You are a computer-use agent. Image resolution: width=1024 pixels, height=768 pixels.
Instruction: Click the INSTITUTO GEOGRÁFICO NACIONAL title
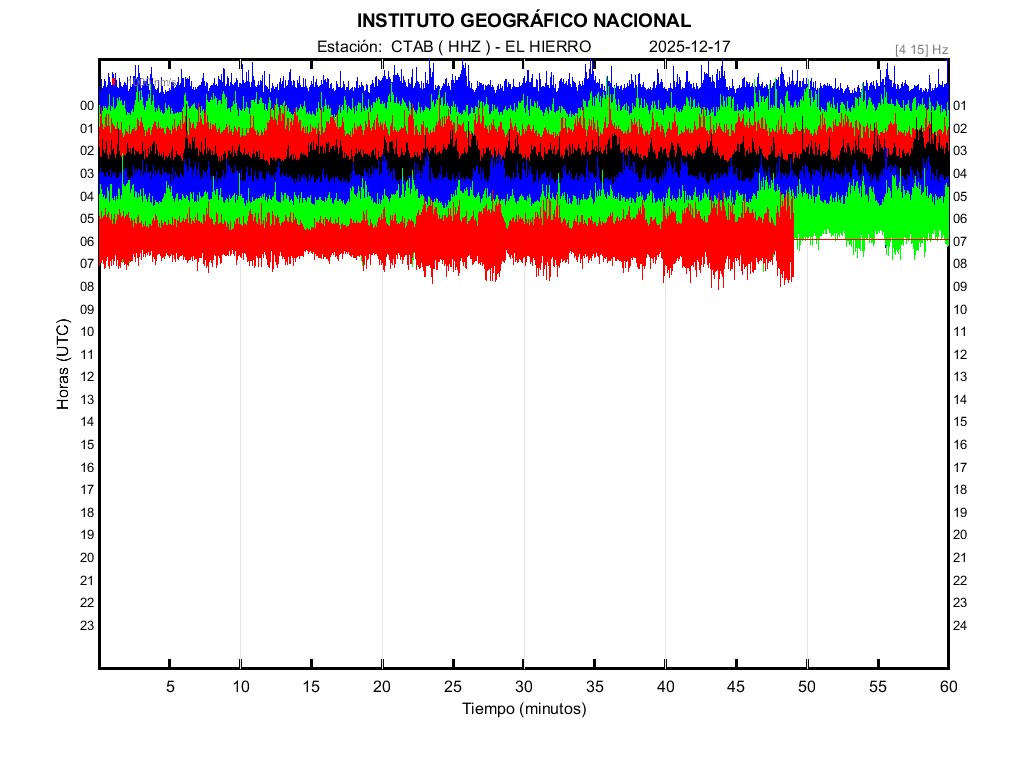tap(523, 20)
